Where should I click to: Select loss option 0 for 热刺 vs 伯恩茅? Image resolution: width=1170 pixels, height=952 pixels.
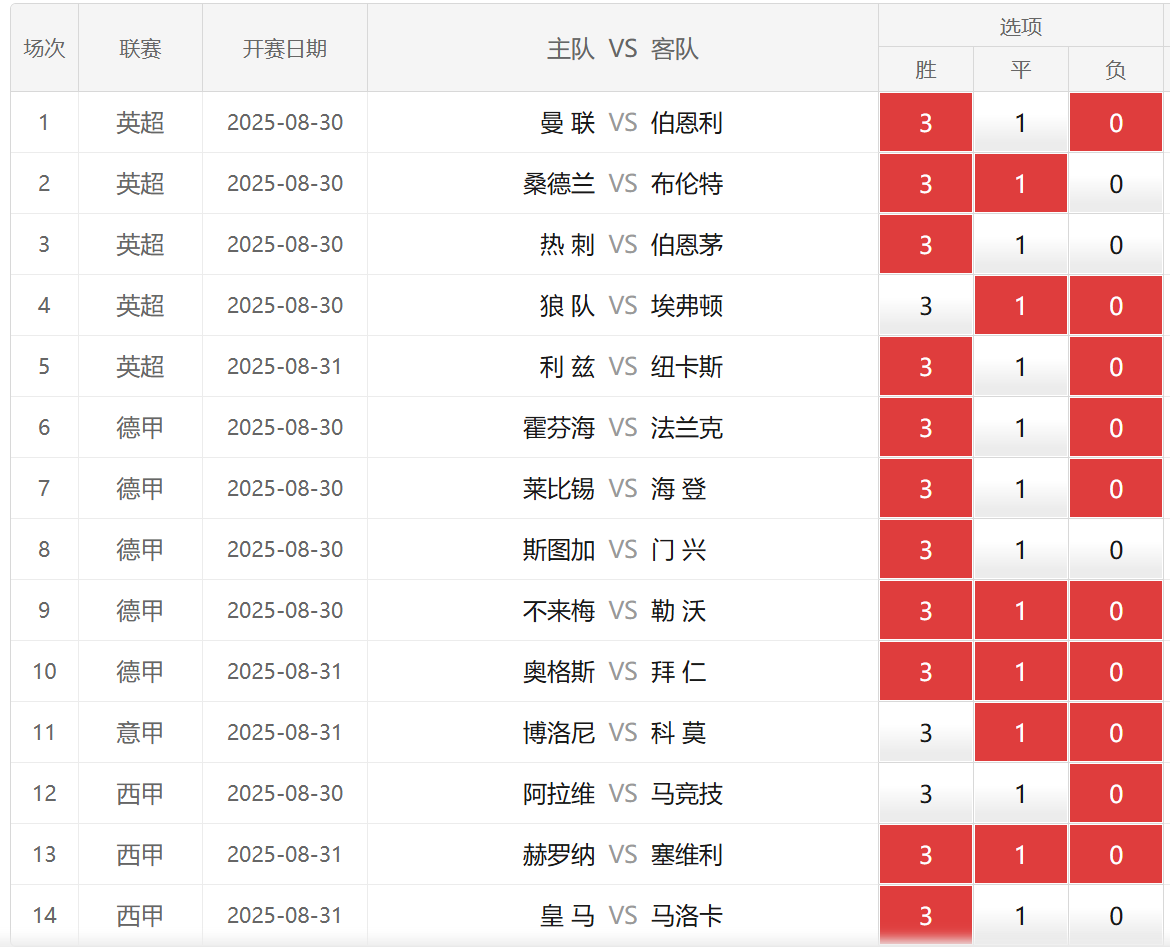point(1116,245)
